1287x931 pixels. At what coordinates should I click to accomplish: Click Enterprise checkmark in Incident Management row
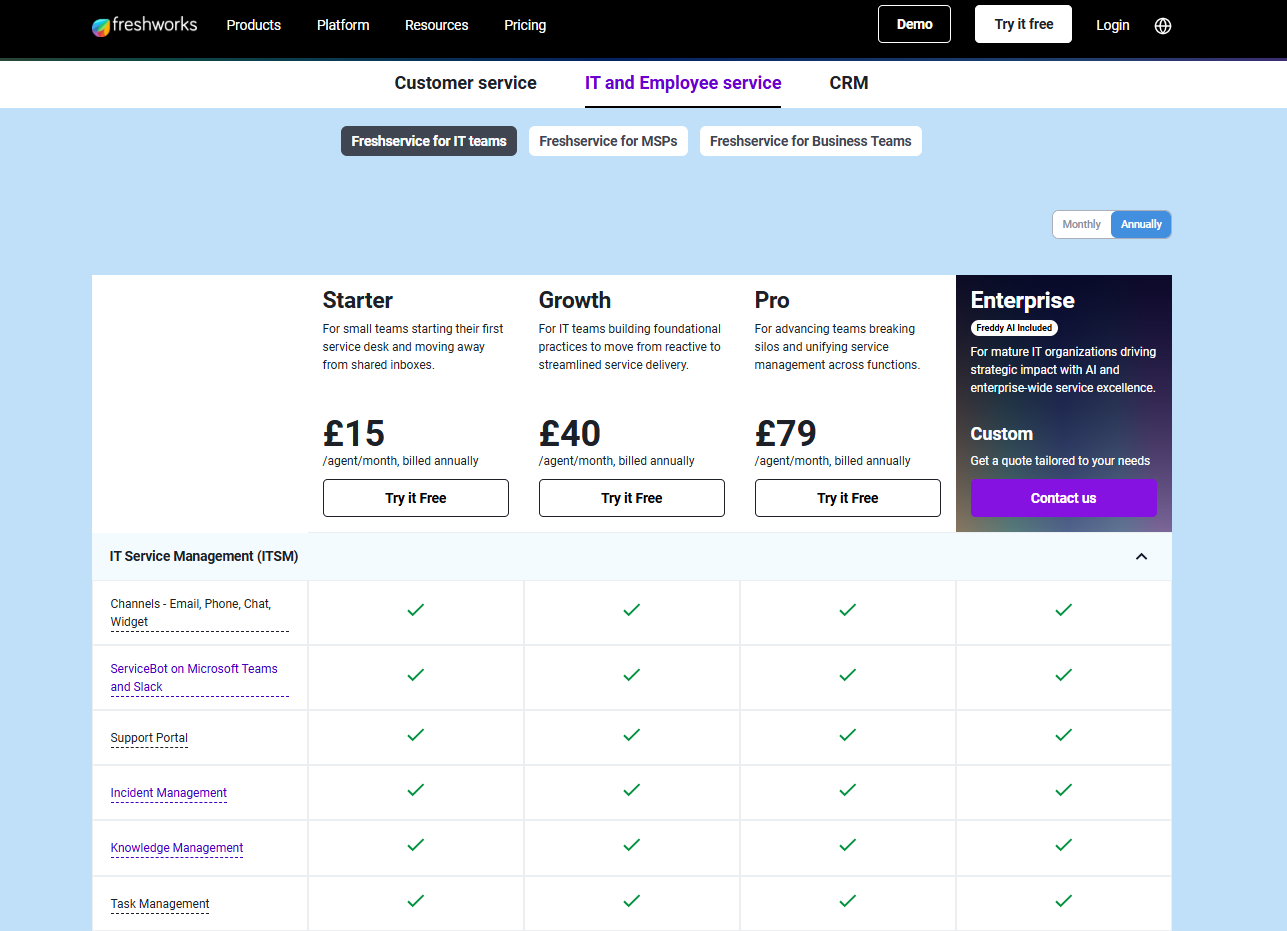(1063, 790)
